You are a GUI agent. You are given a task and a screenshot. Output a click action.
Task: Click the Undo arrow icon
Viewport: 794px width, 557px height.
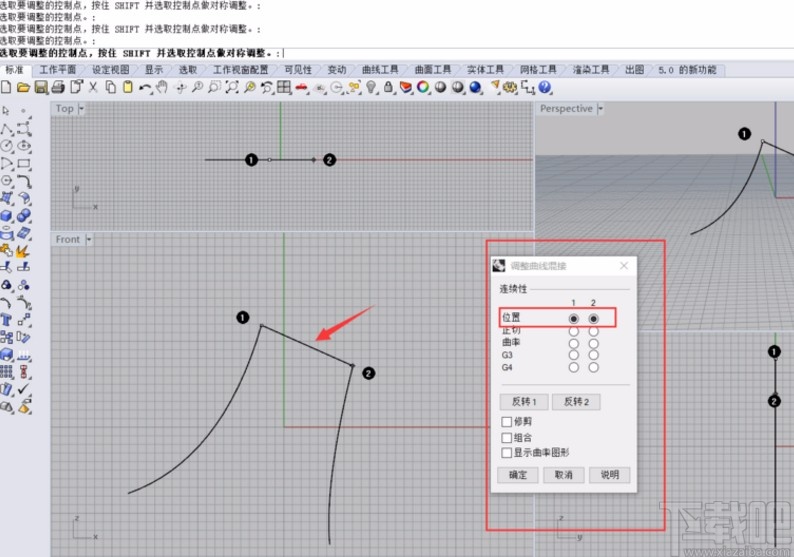(x=145, y=88)
